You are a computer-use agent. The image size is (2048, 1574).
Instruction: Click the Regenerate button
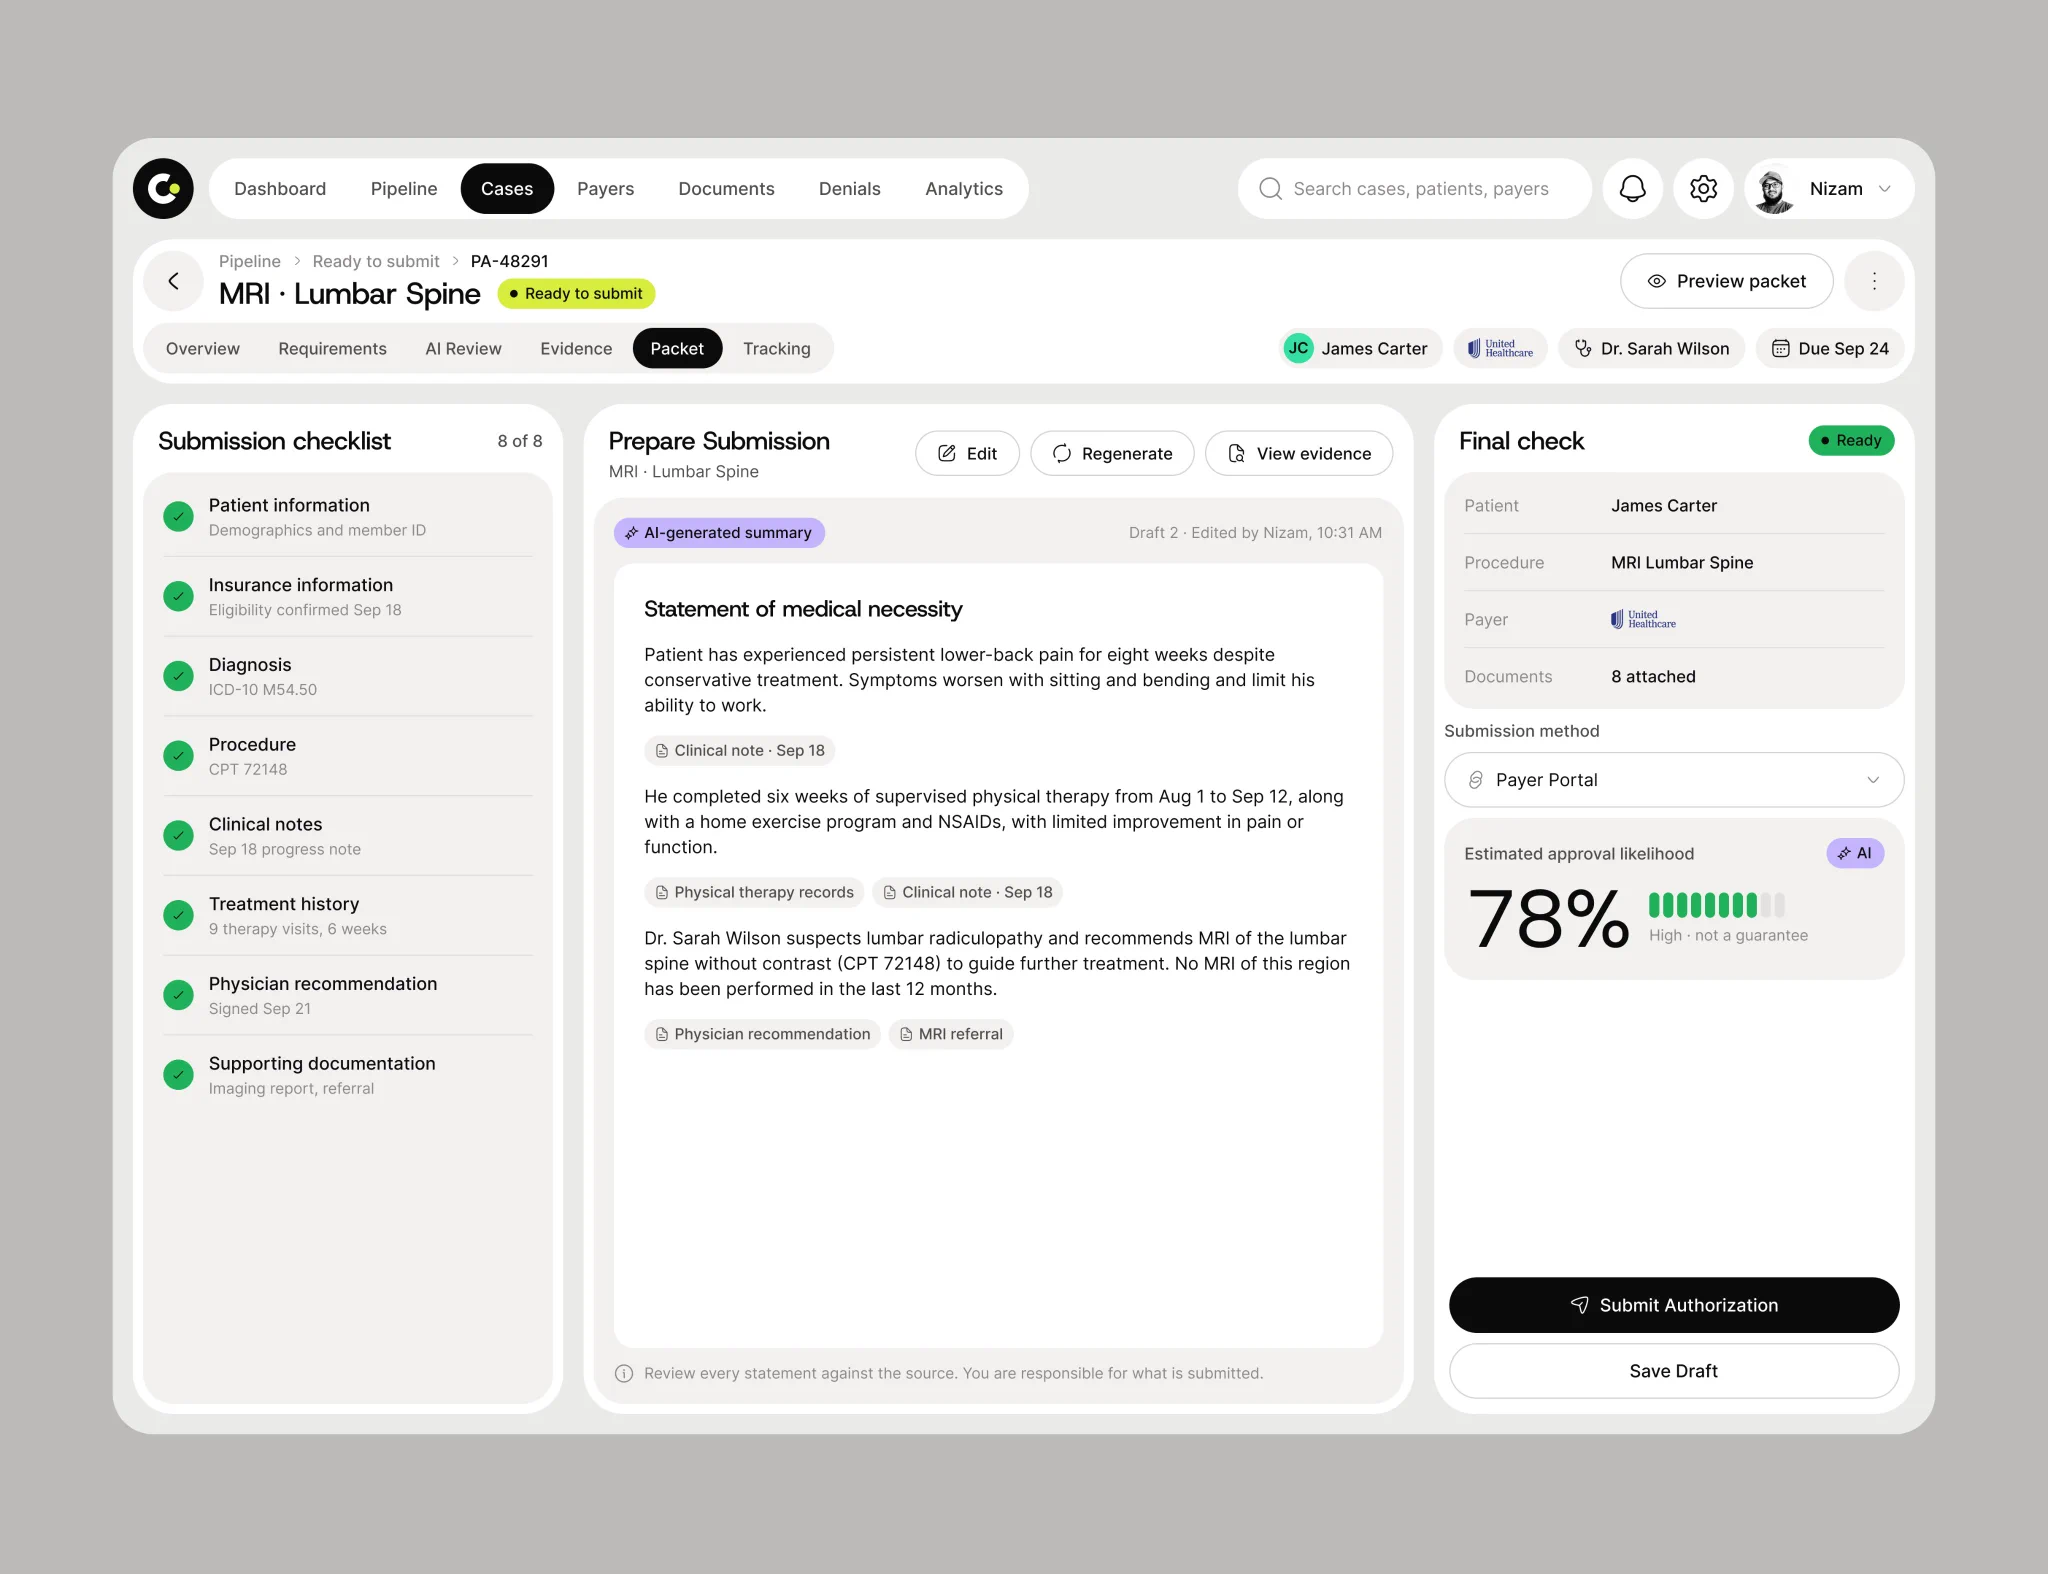(x=1112, y=453)
